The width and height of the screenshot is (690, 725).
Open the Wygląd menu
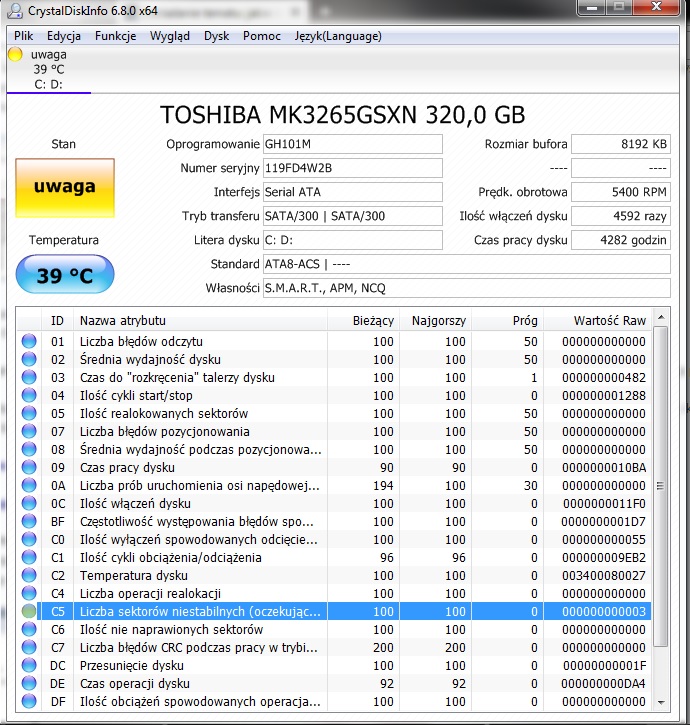click(x=170, y=36)
